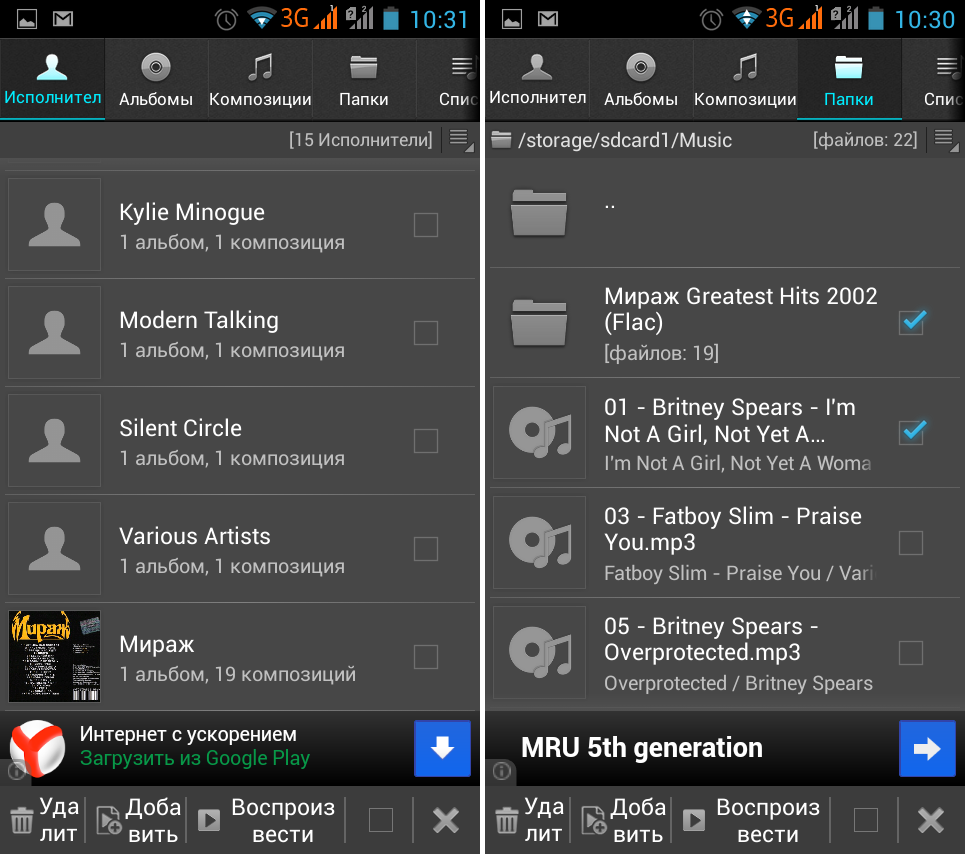Open Silent Circle artist entry
The image size is (965, 854).
coord(240,441)
